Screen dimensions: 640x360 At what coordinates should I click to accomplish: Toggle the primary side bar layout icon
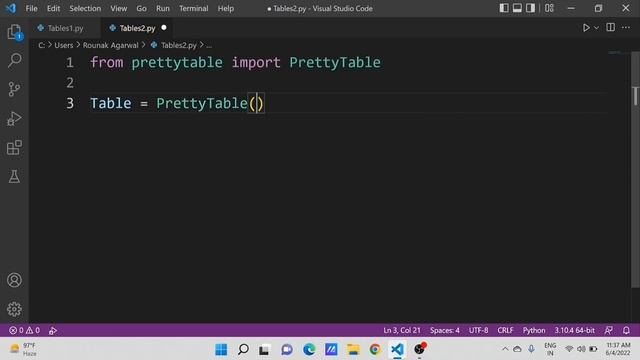[x=504, y=8]
